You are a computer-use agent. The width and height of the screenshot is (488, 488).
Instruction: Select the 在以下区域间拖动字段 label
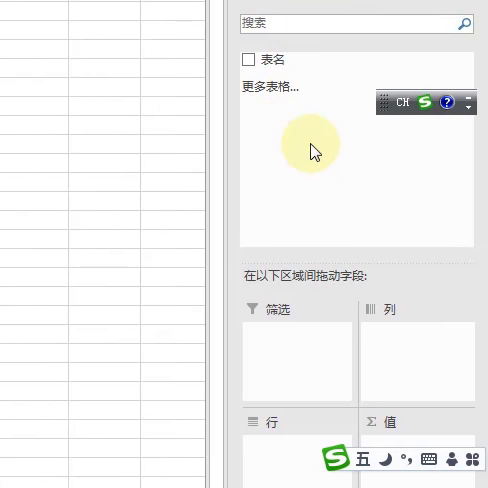[x=305, y=276]
